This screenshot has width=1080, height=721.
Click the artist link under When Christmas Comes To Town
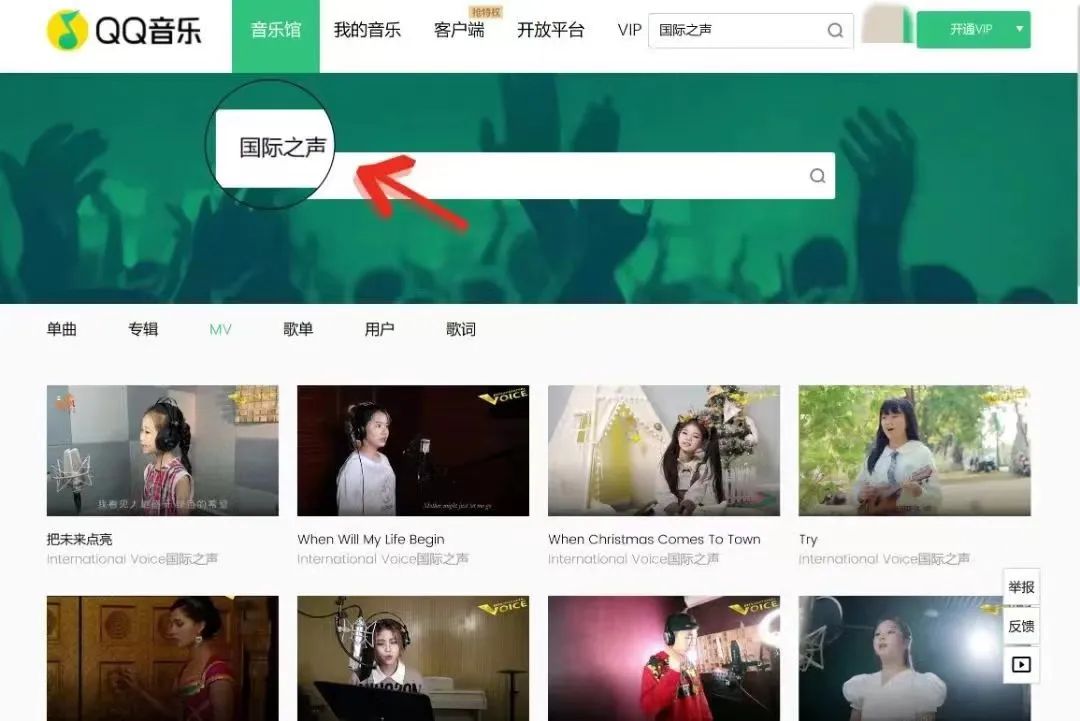coord(634,559)
